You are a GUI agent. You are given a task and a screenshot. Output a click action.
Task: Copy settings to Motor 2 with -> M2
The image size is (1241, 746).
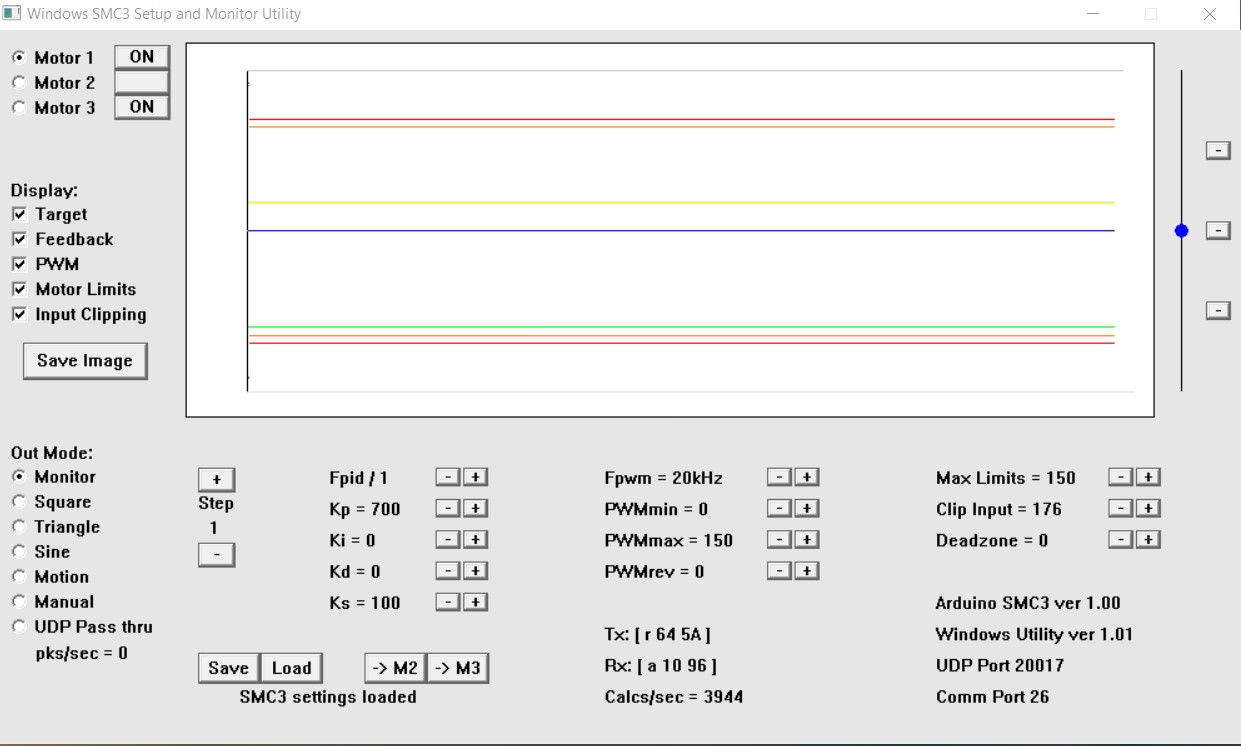(396, 668)
